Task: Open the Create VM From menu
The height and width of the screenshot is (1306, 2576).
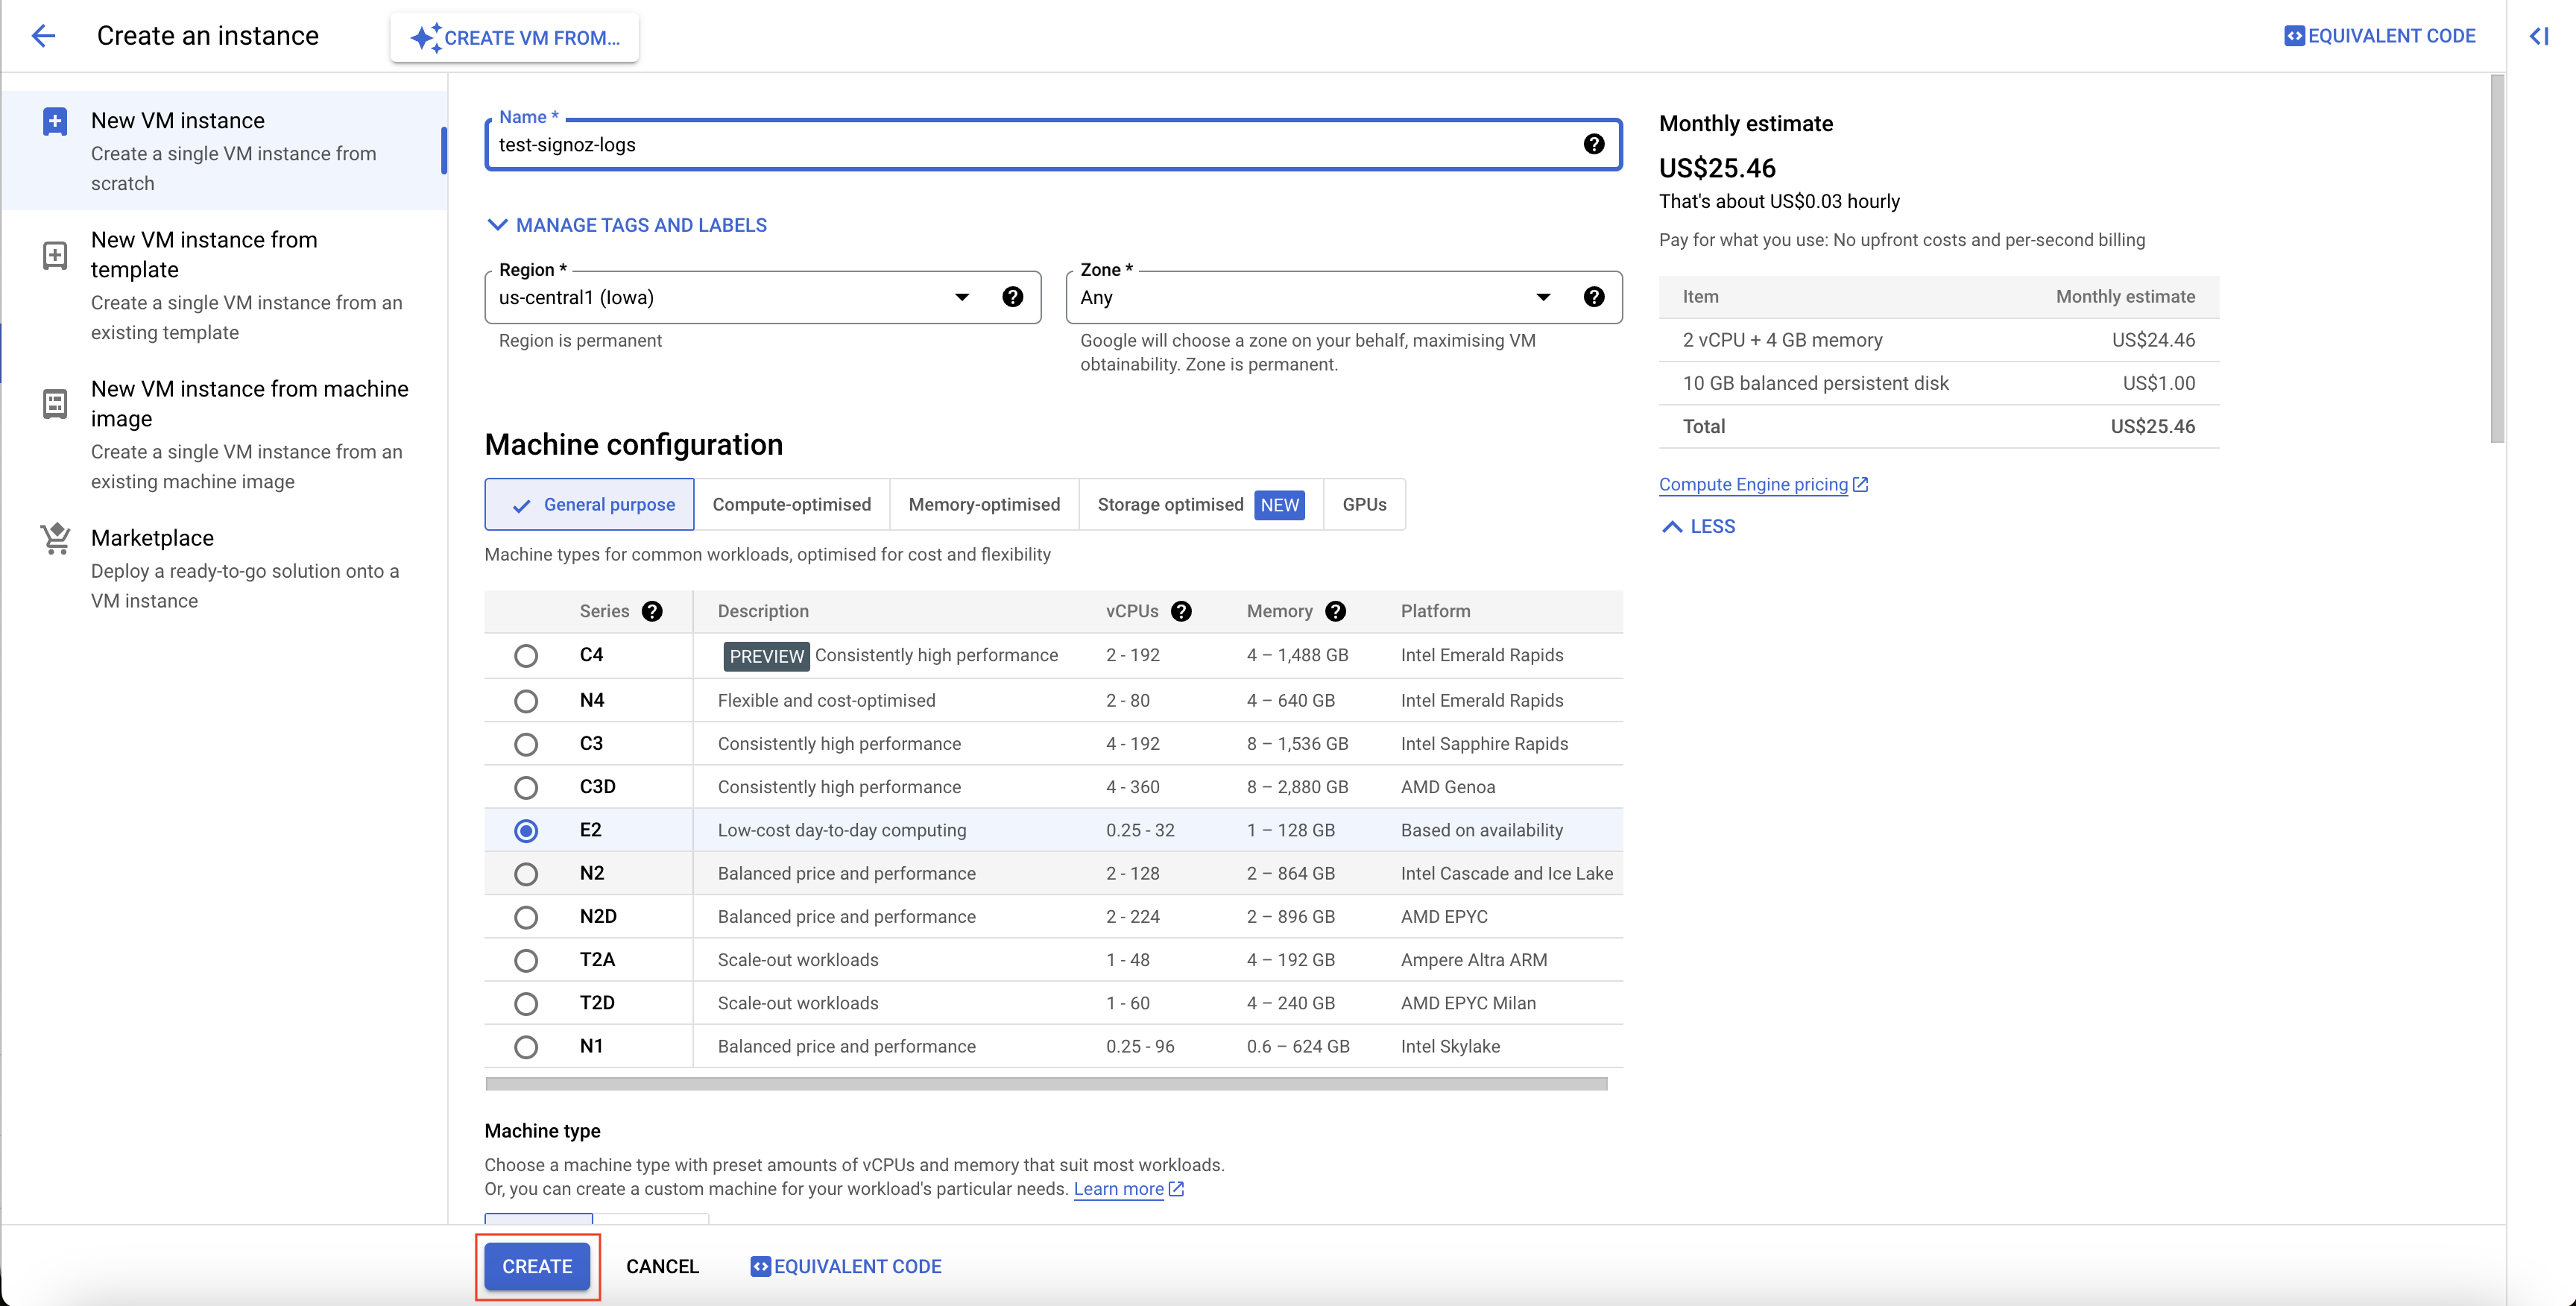Action: pyautogui.click(x=515, y=37)
